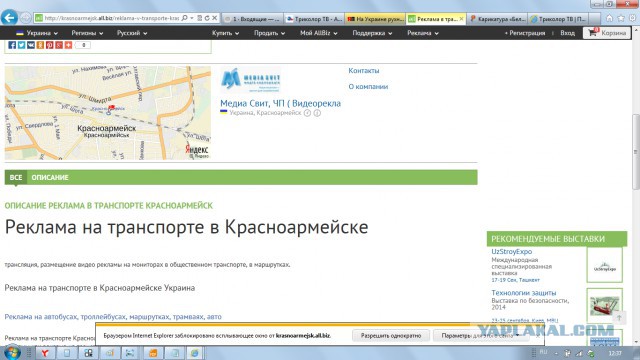Open compatibility view icon in address bar
This screenshot has height=360, width=640.
(x=200, y=18)
